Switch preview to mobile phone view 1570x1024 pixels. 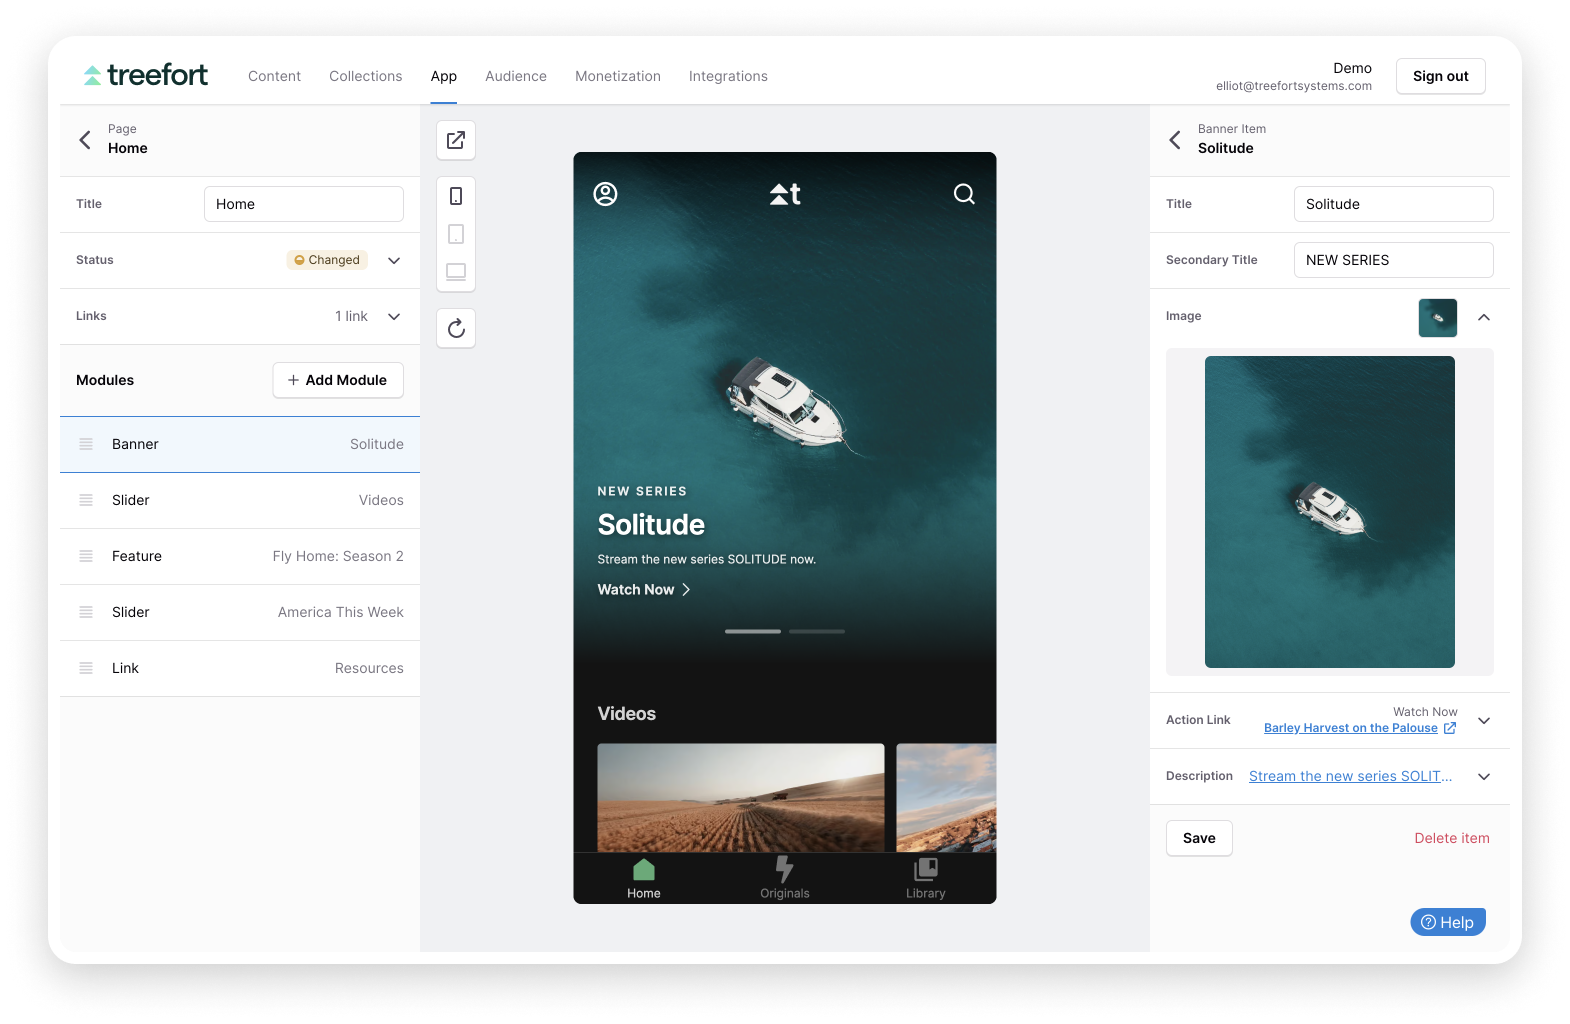(x=456, y=196)
